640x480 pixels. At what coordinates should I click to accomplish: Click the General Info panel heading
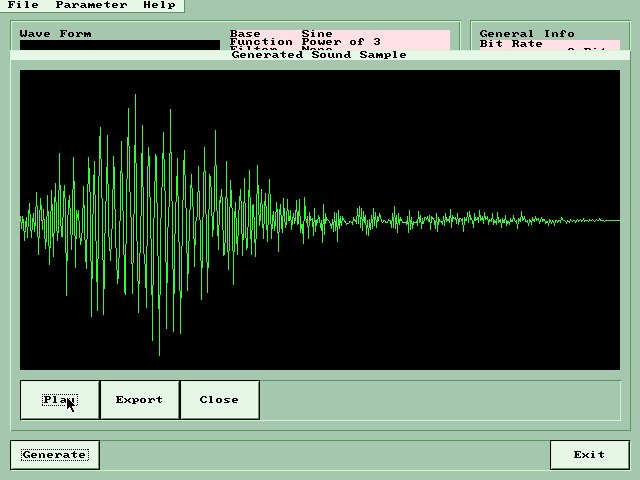click(x=526, y=34)
